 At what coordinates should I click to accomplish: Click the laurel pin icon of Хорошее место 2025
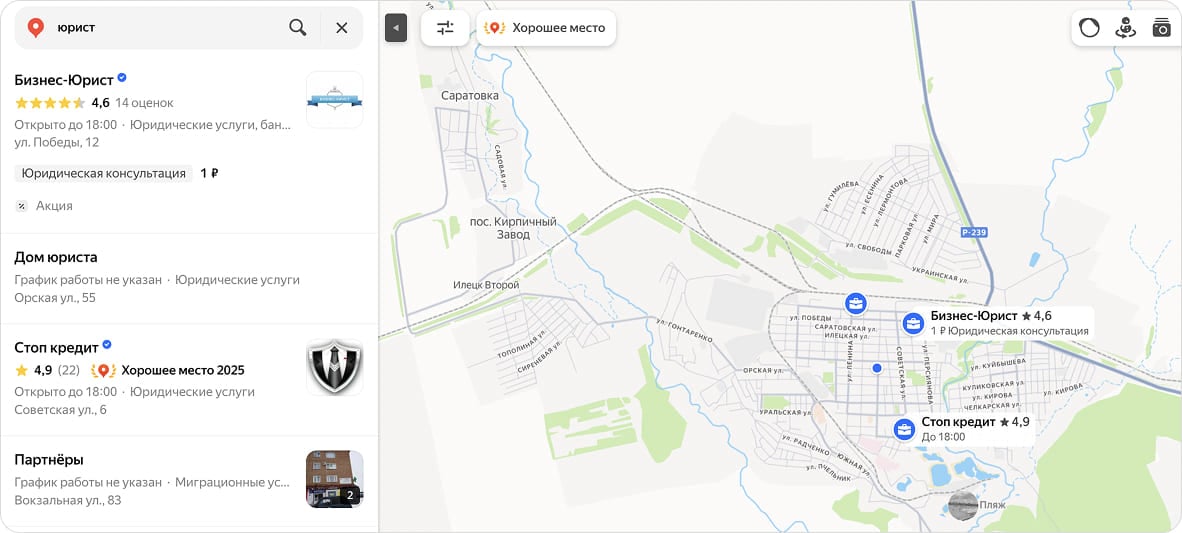pyautogui.click(x=103, y=371)
